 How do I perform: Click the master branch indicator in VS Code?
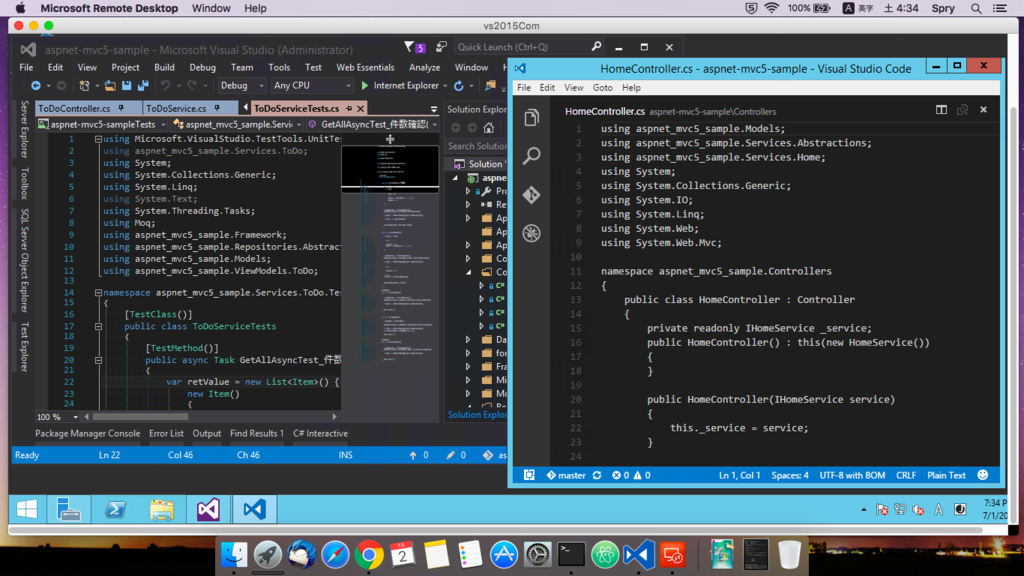point(566,475)
